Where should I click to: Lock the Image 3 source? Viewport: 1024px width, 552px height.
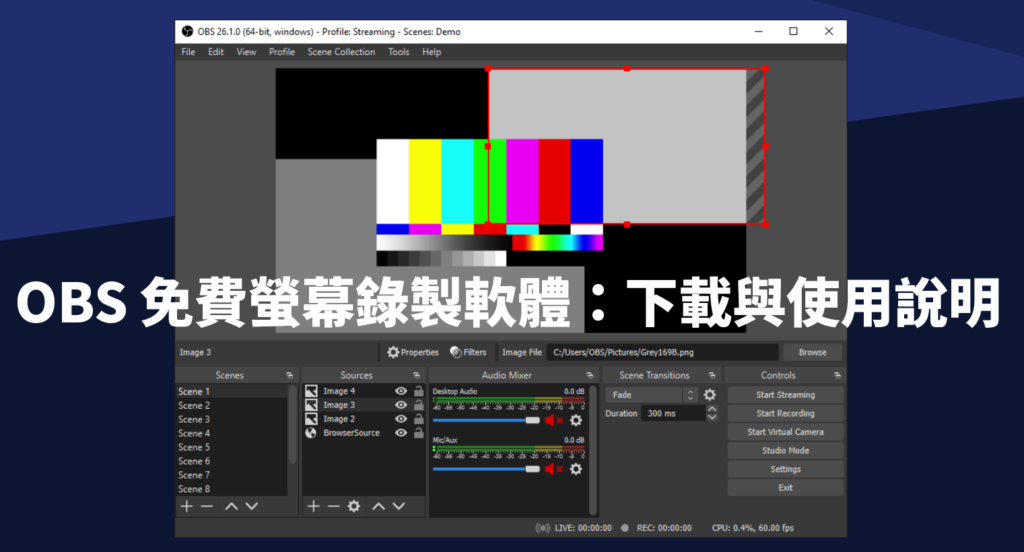click(419, 405)
